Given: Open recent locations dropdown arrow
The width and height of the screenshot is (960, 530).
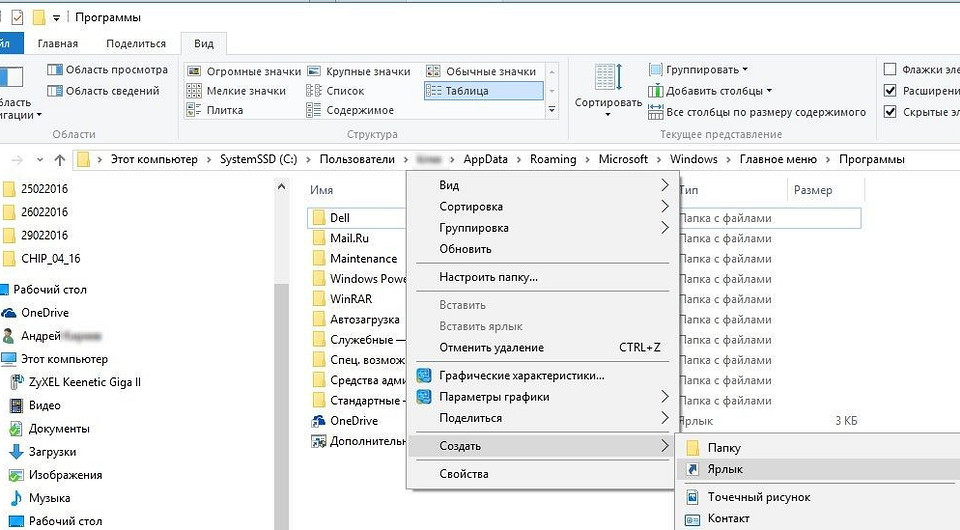Looking at the screenshot, I should 40,160.
